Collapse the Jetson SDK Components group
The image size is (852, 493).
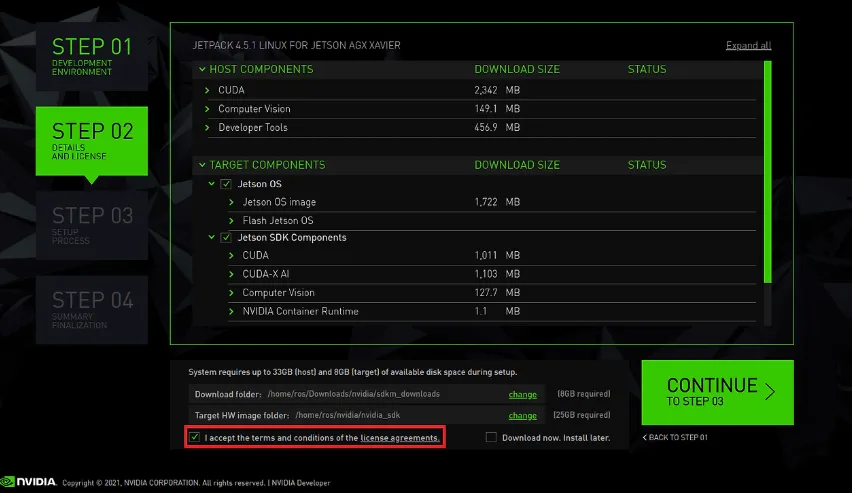tap(212, 238)
